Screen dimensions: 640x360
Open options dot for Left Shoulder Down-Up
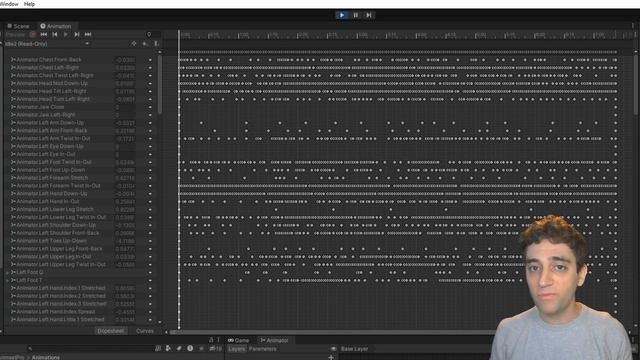click(150, 225)
